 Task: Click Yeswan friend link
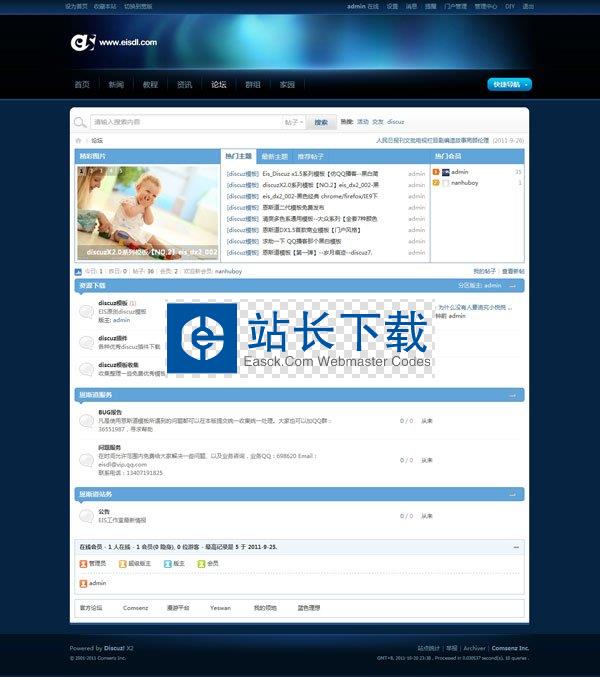point(221,608)
